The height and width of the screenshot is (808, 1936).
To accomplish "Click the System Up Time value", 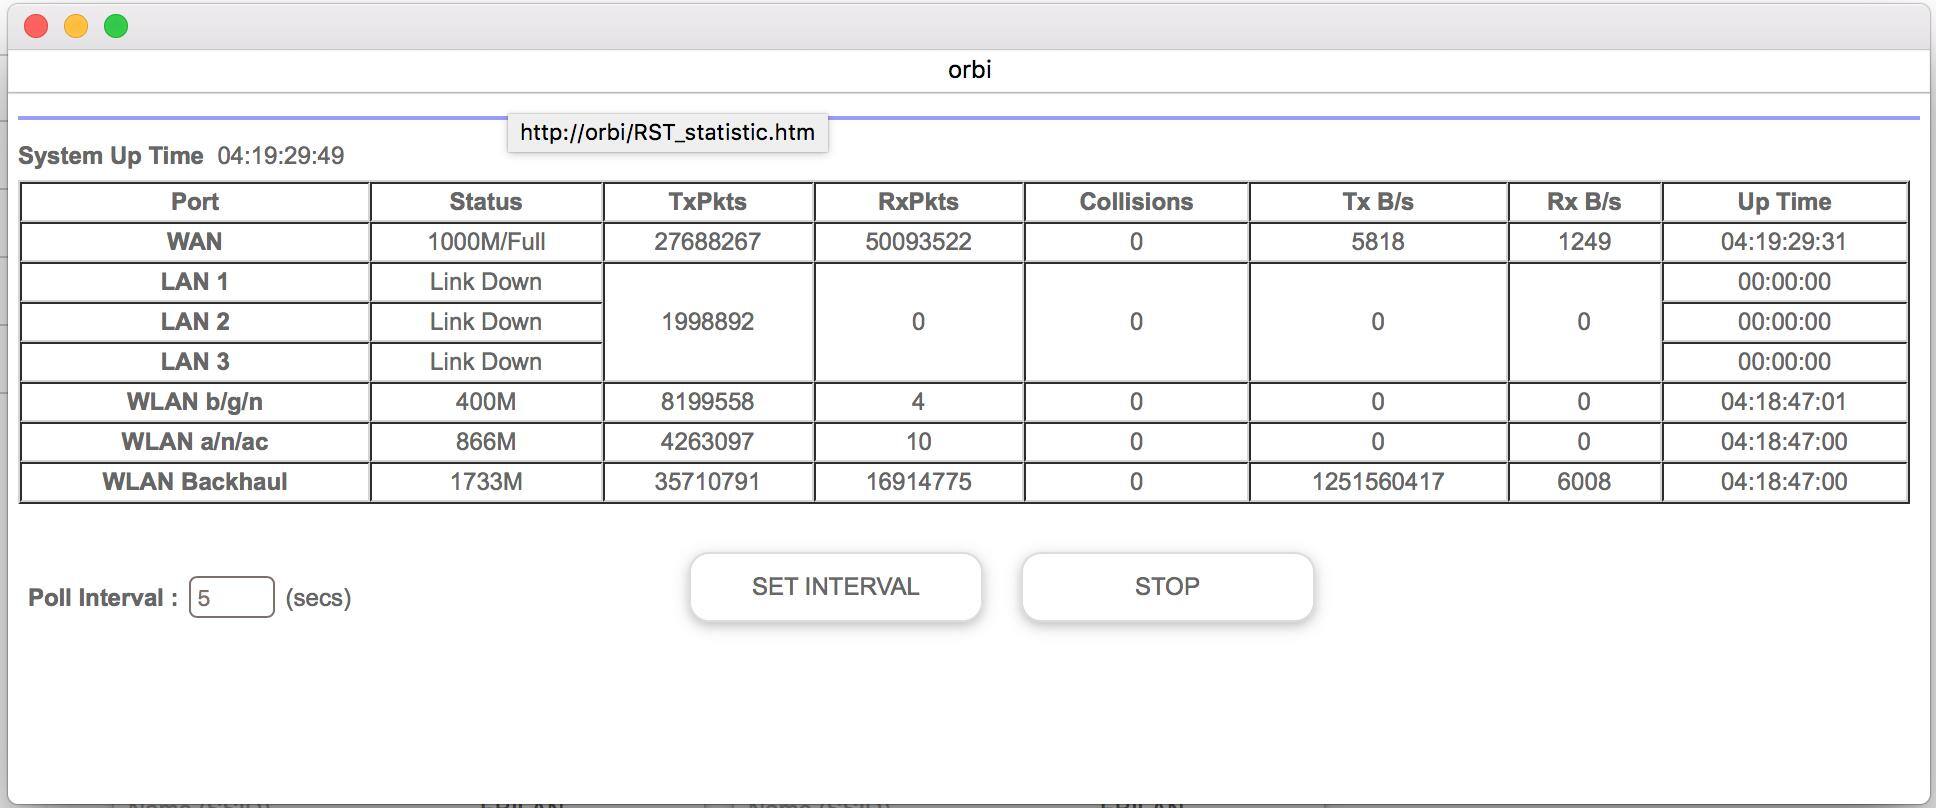I will (x=281, y=156).
